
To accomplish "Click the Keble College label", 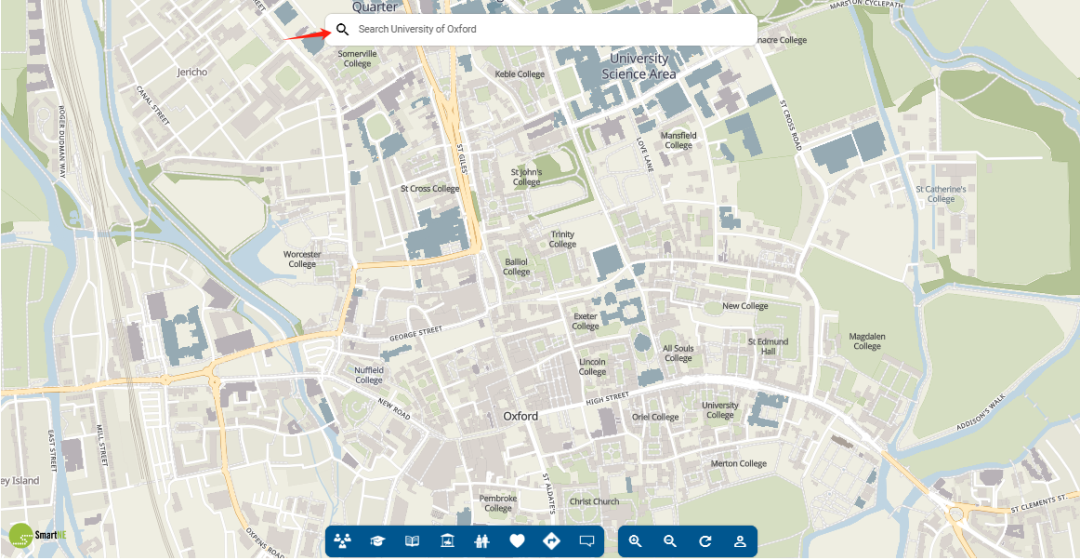I will pyautogui.click(x=519, y=74).
